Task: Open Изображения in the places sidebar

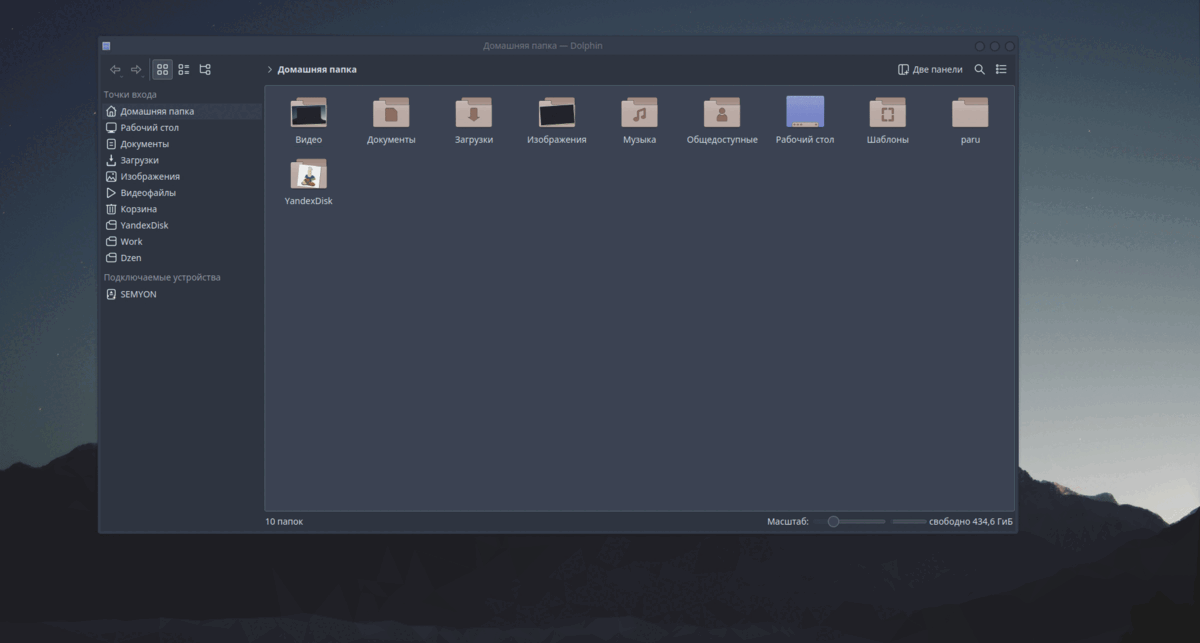Action: pos(181,176)
